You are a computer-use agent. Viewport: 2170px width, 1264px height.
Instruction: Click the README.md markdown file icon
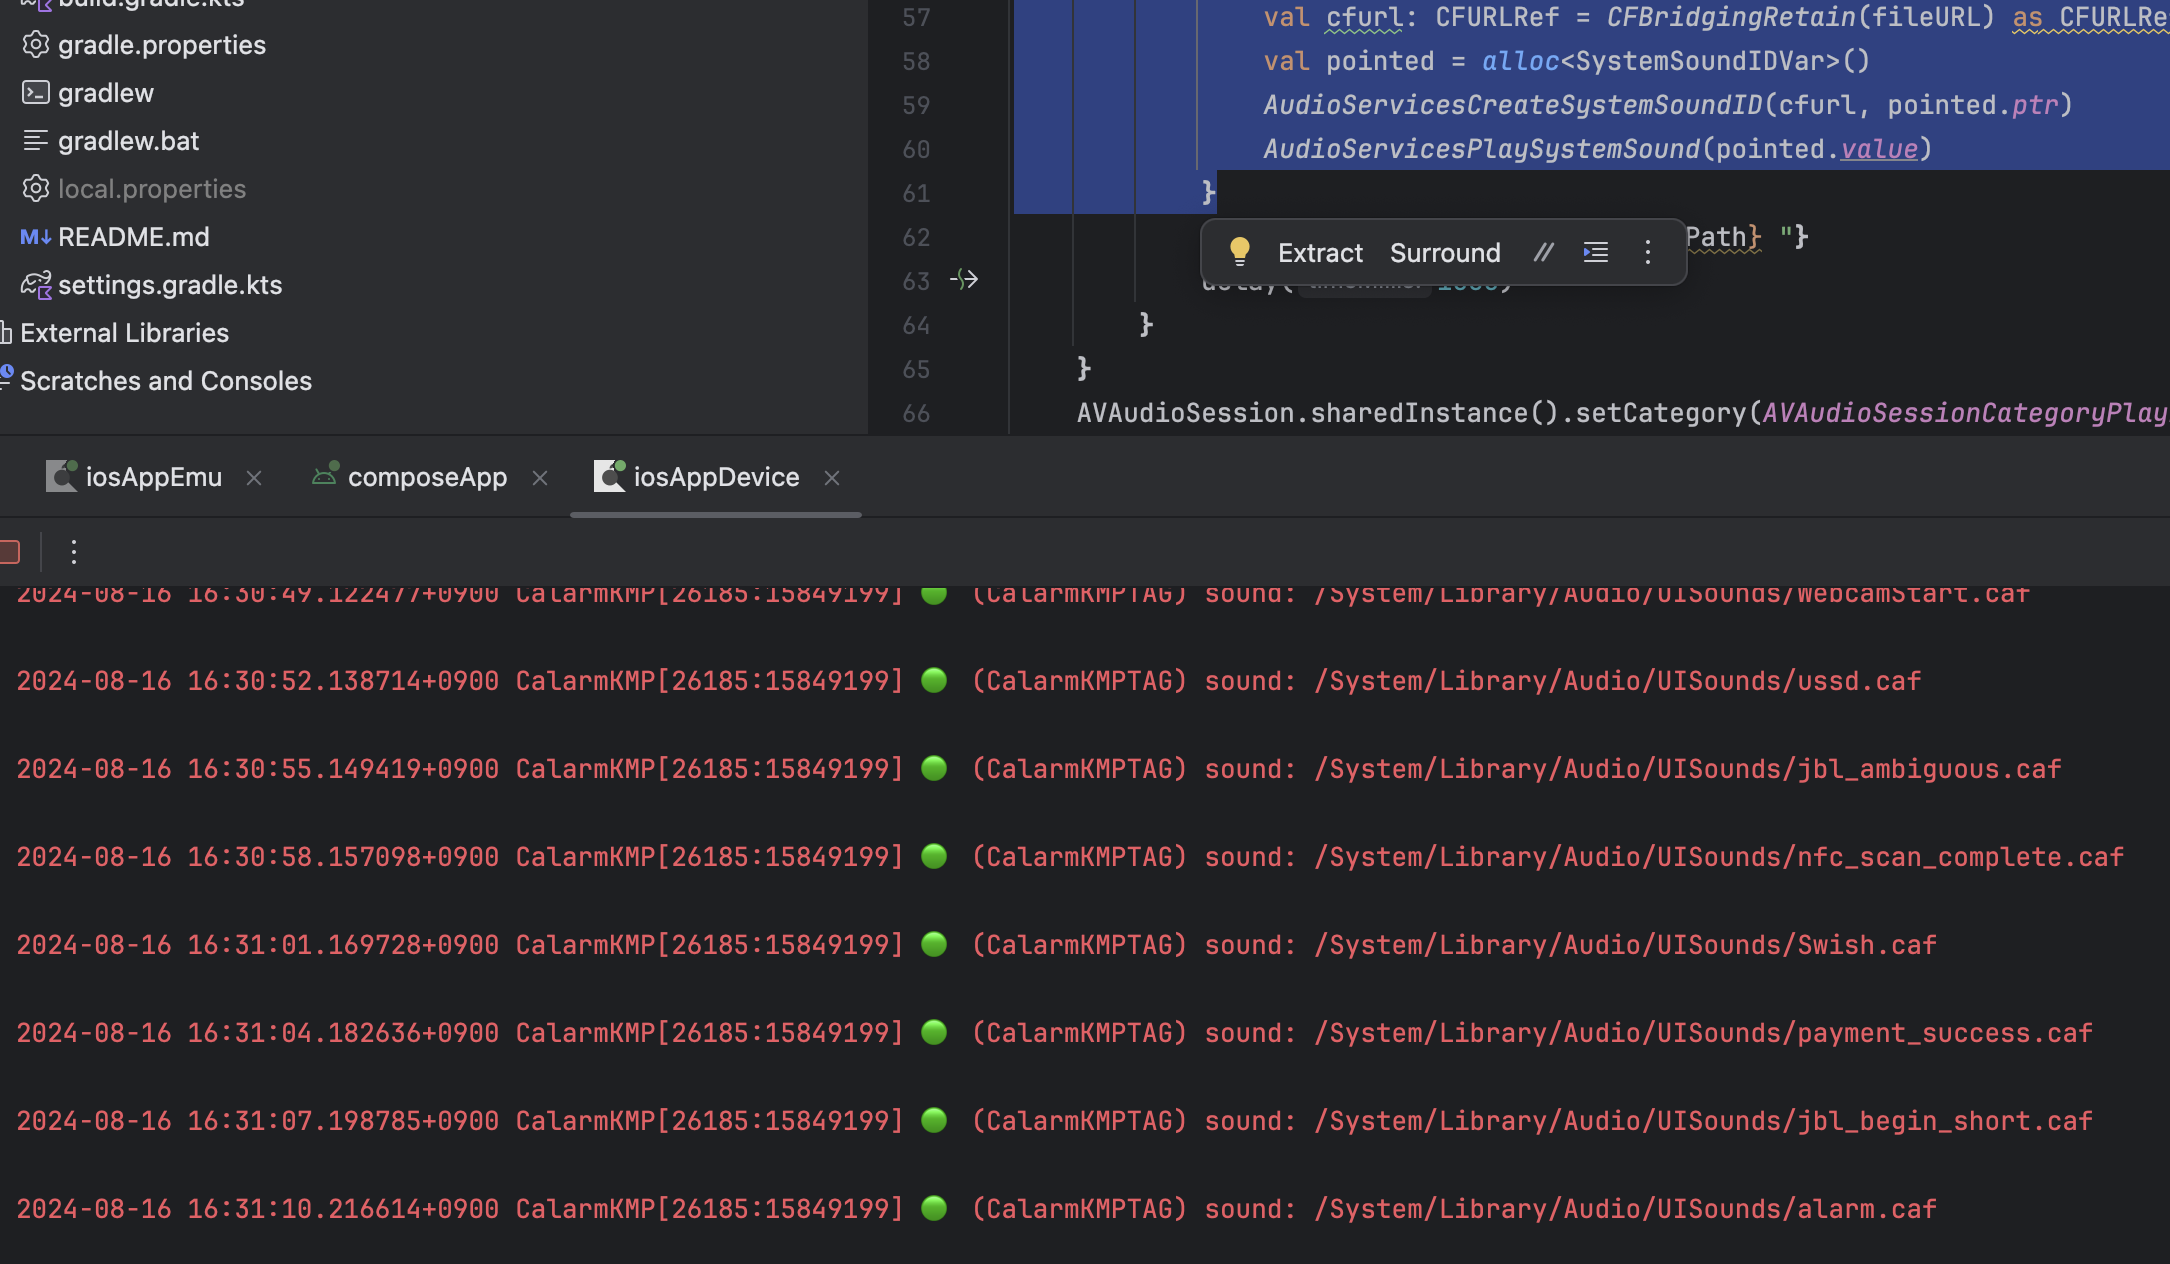[36, 237]
